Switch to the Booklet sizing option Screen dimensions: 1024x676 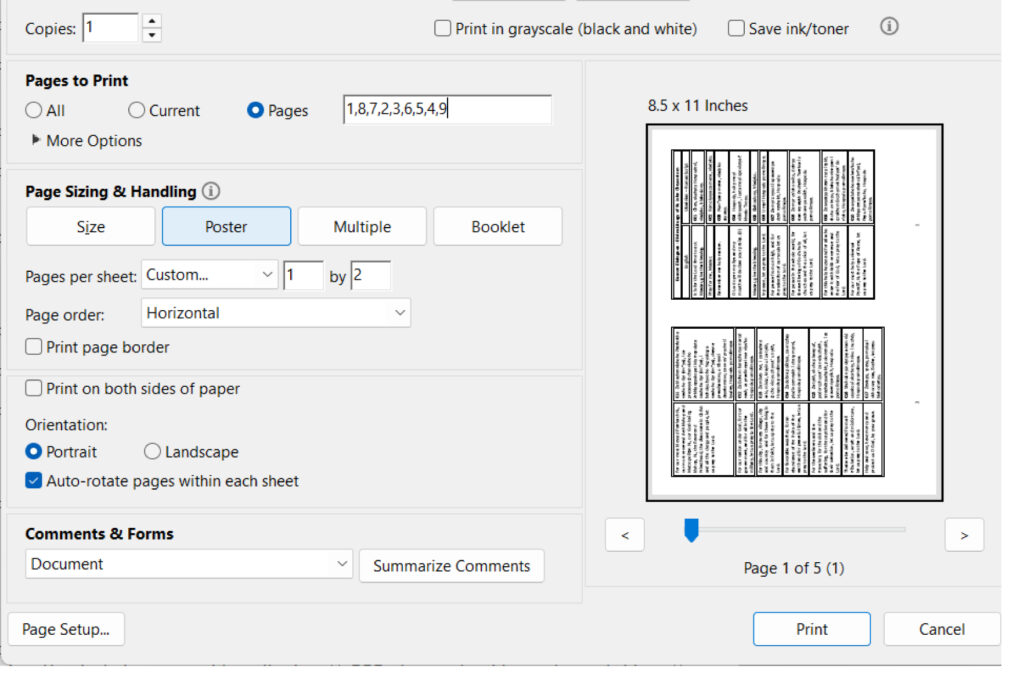(x=498, y=227)
